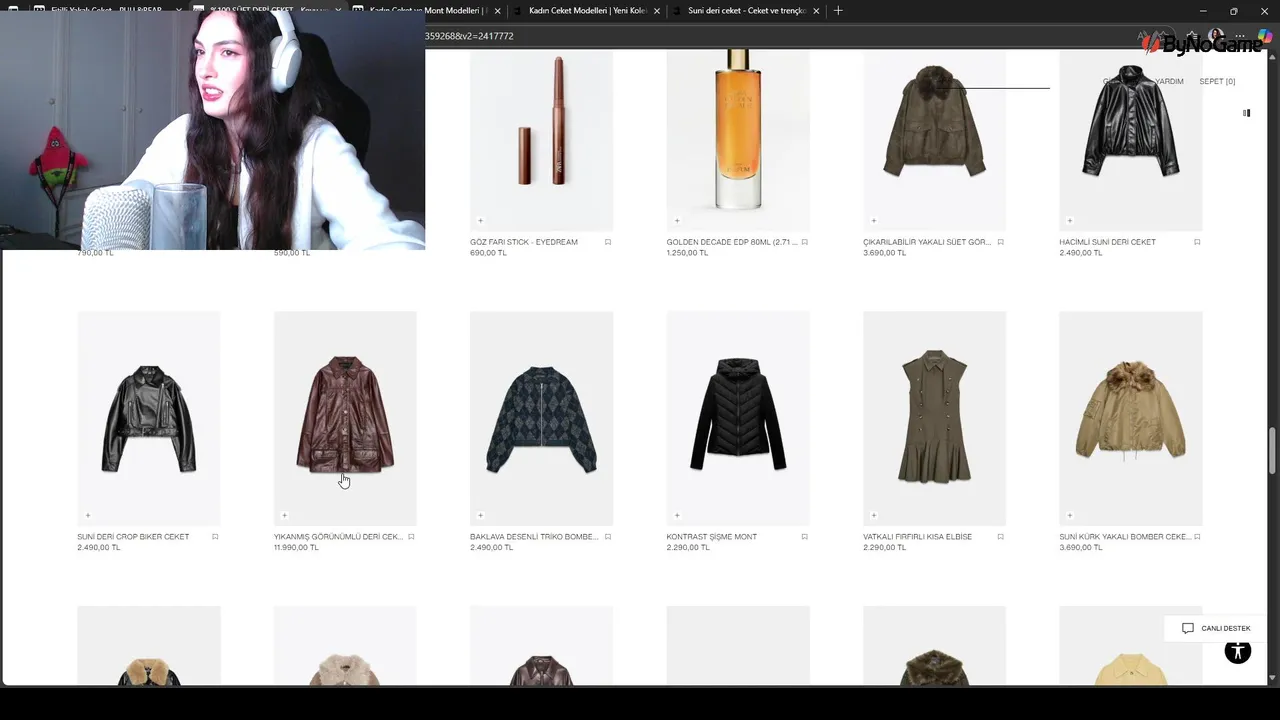Open a new browser tab with the plus

[838, 11]
